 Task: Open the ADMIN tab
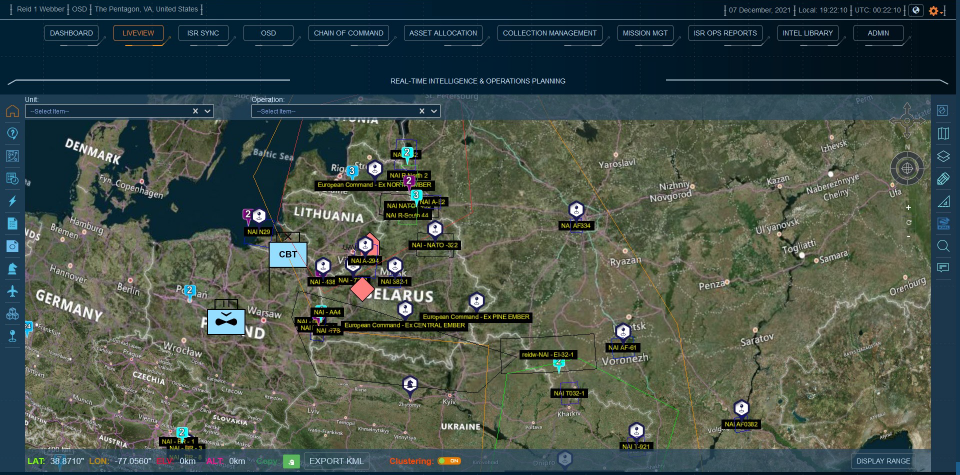click(878, 33)
